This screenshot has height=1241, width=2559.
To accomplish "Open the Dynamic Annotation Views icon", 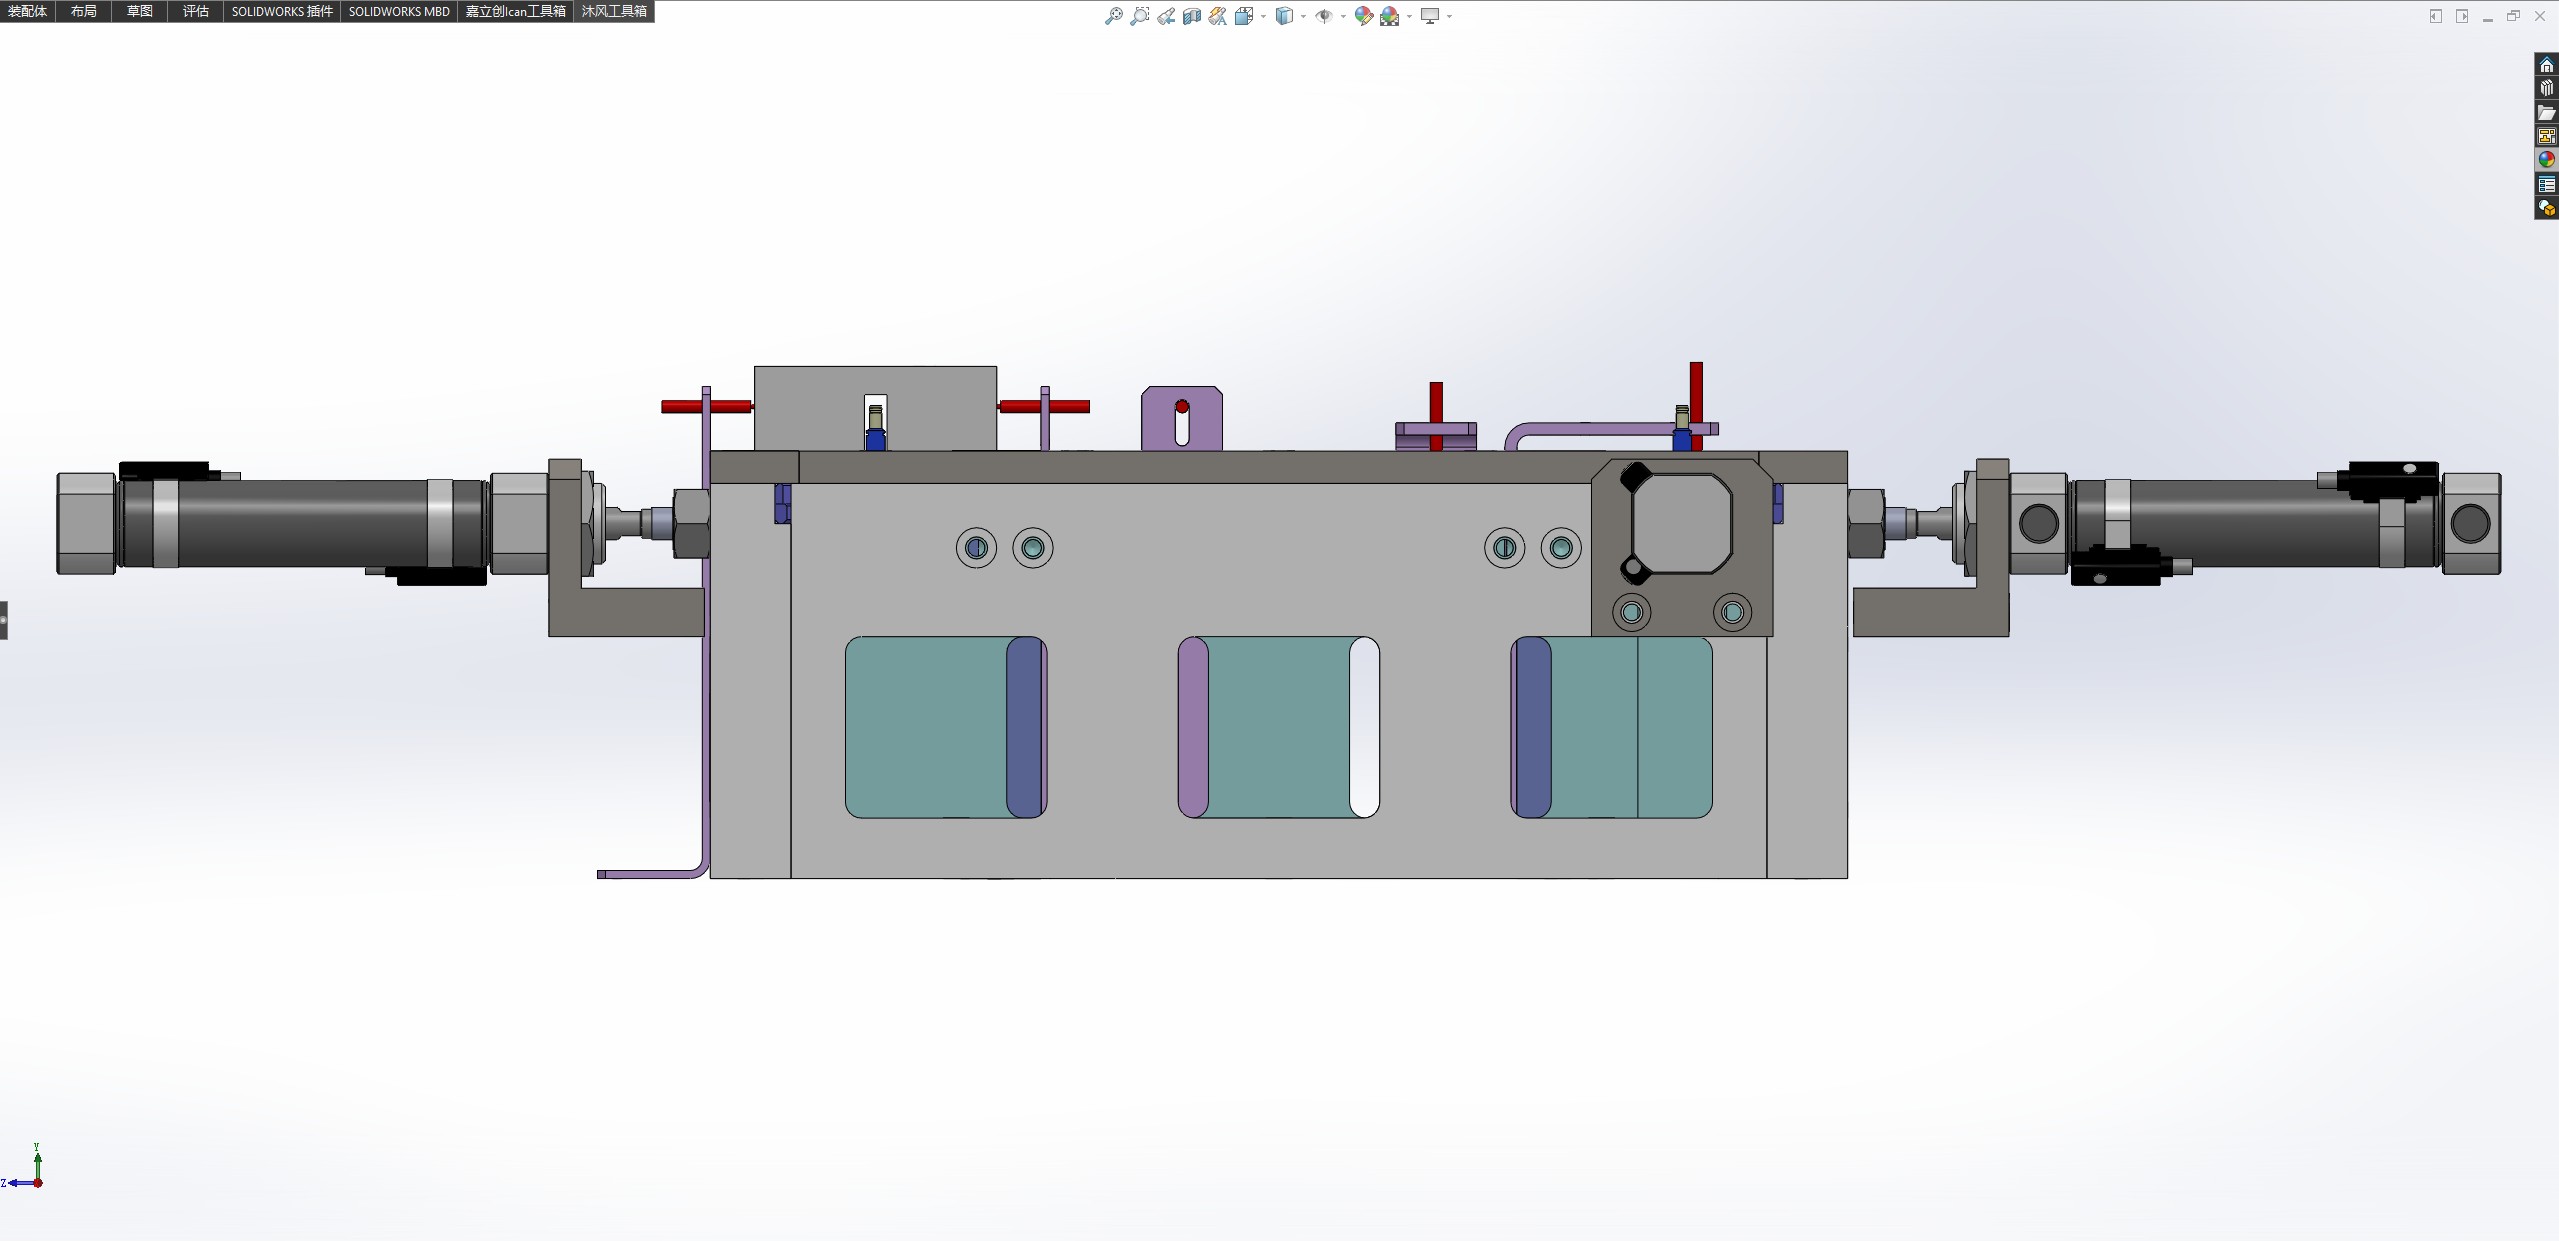I will pyautogui.click(x=1217, y=16).
